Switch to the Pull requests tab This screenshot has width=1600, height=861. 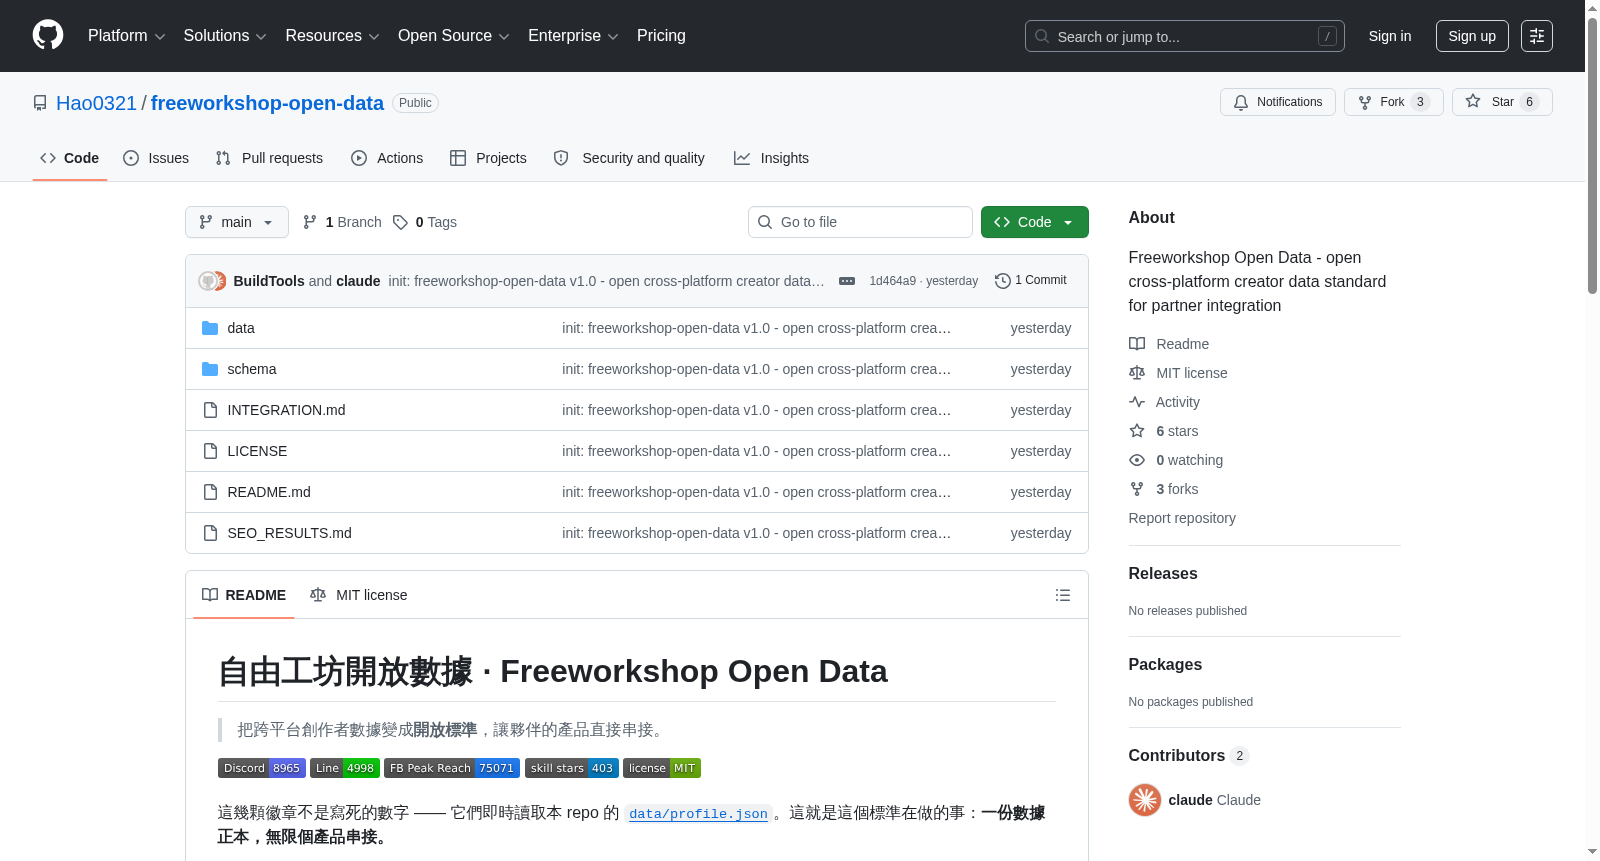[269, 158]
